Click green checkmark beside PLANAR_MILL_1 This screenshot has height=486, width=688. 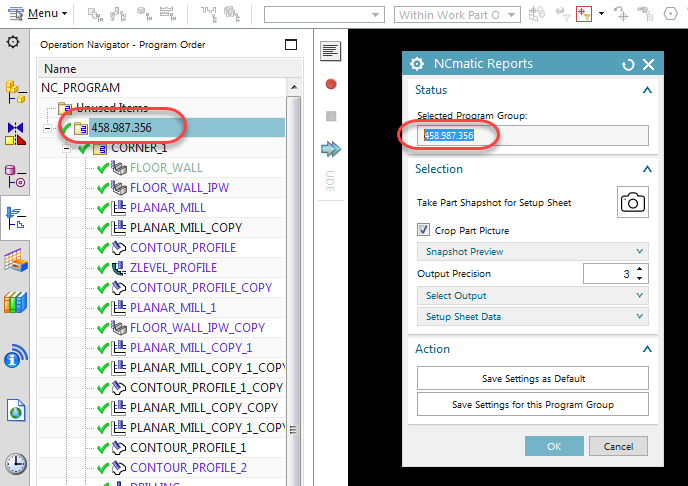[x=103, y=308]
